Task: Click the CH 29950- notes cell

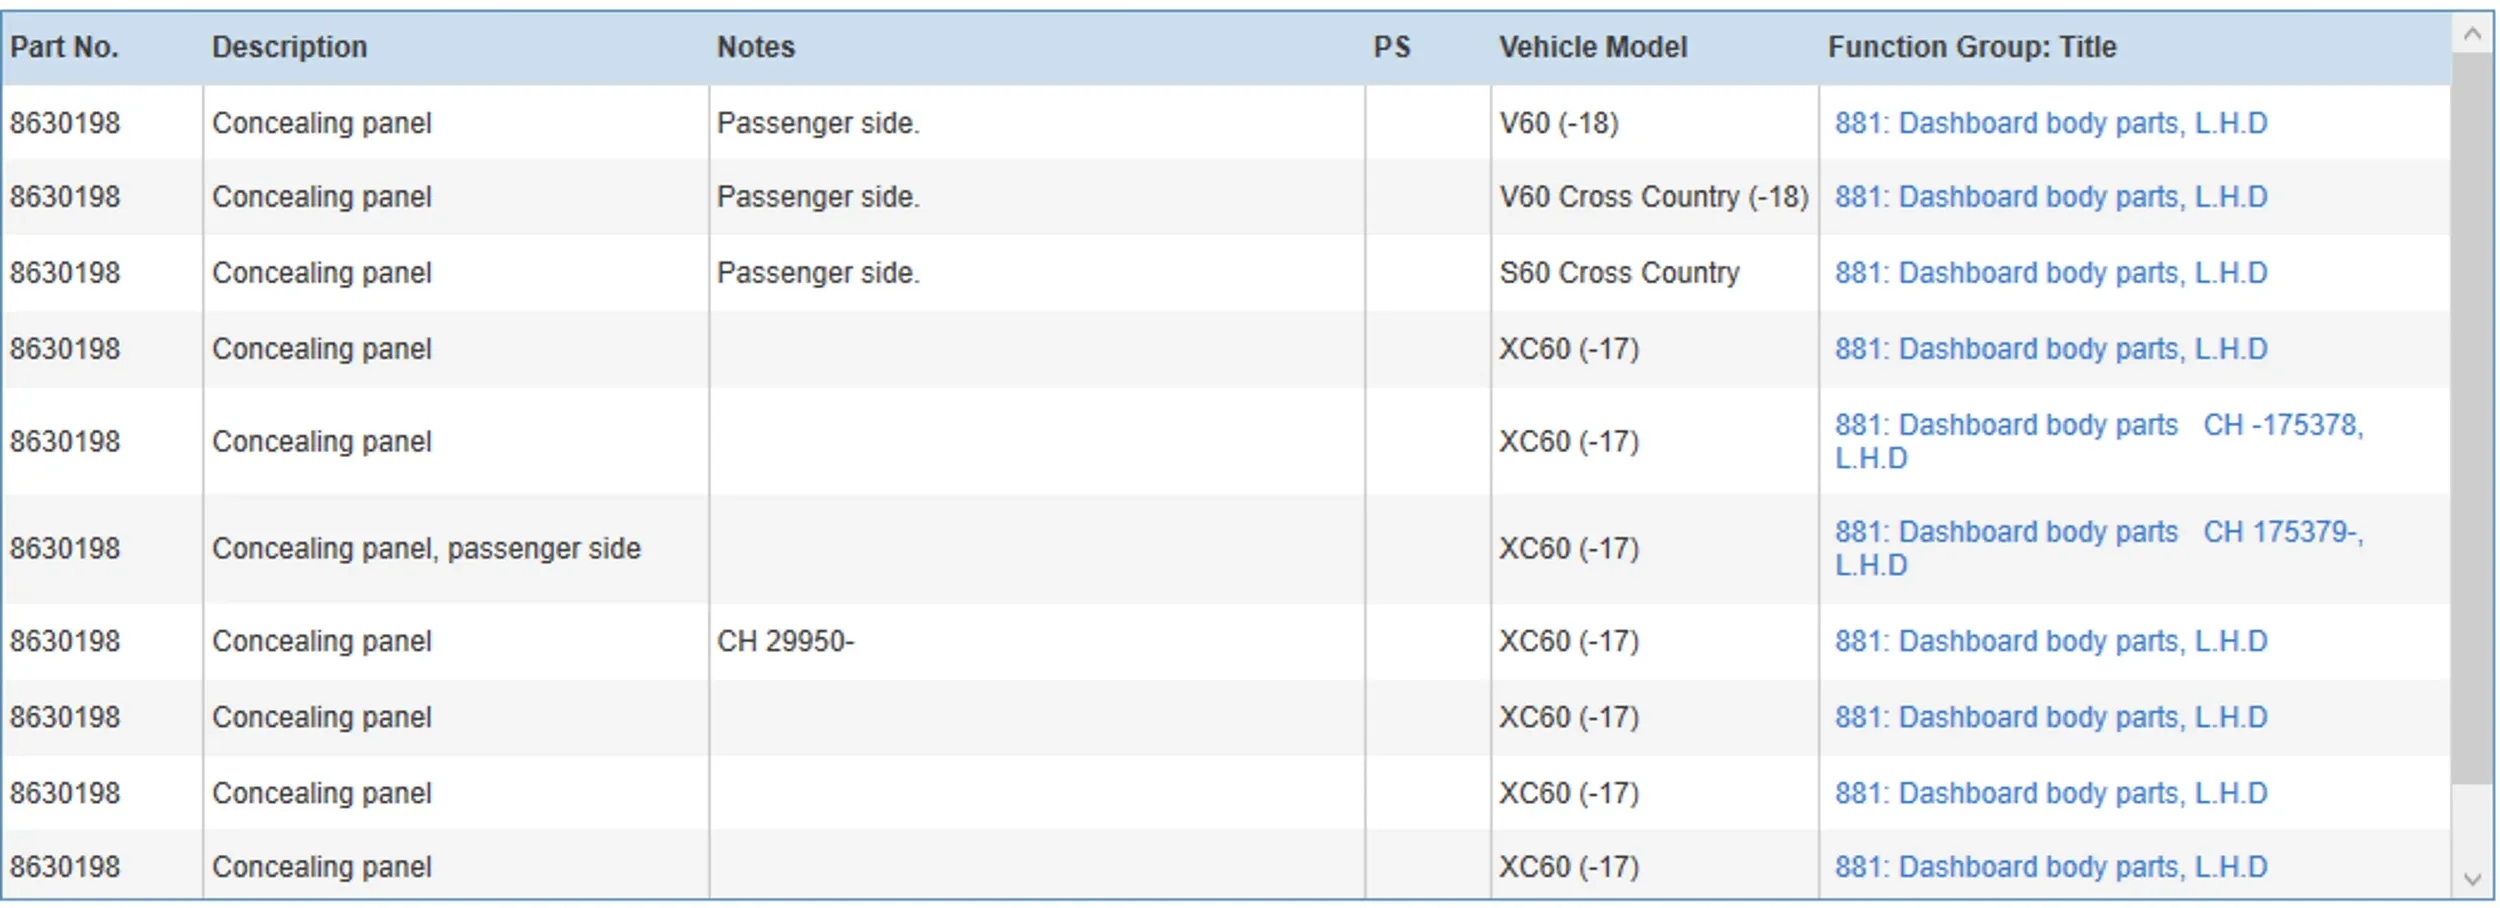Action: click(x=785, y=641)
